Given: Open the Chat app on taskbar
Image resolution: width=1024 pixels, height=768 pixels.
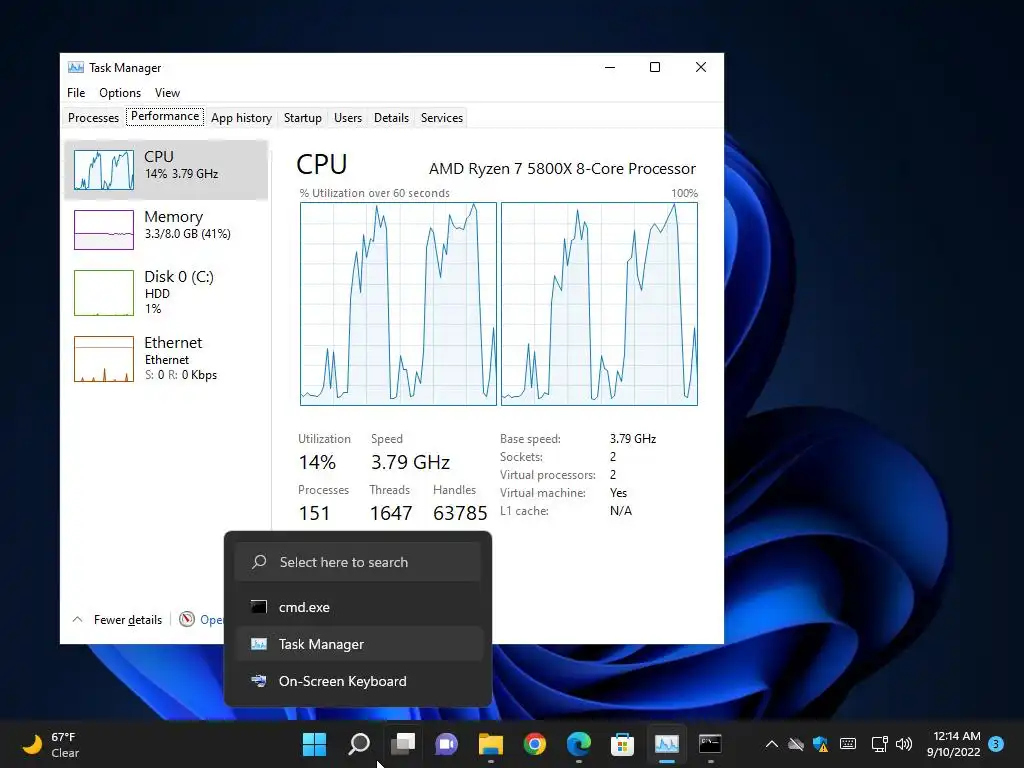Looking at the screenshot, I should click(447, 744).
